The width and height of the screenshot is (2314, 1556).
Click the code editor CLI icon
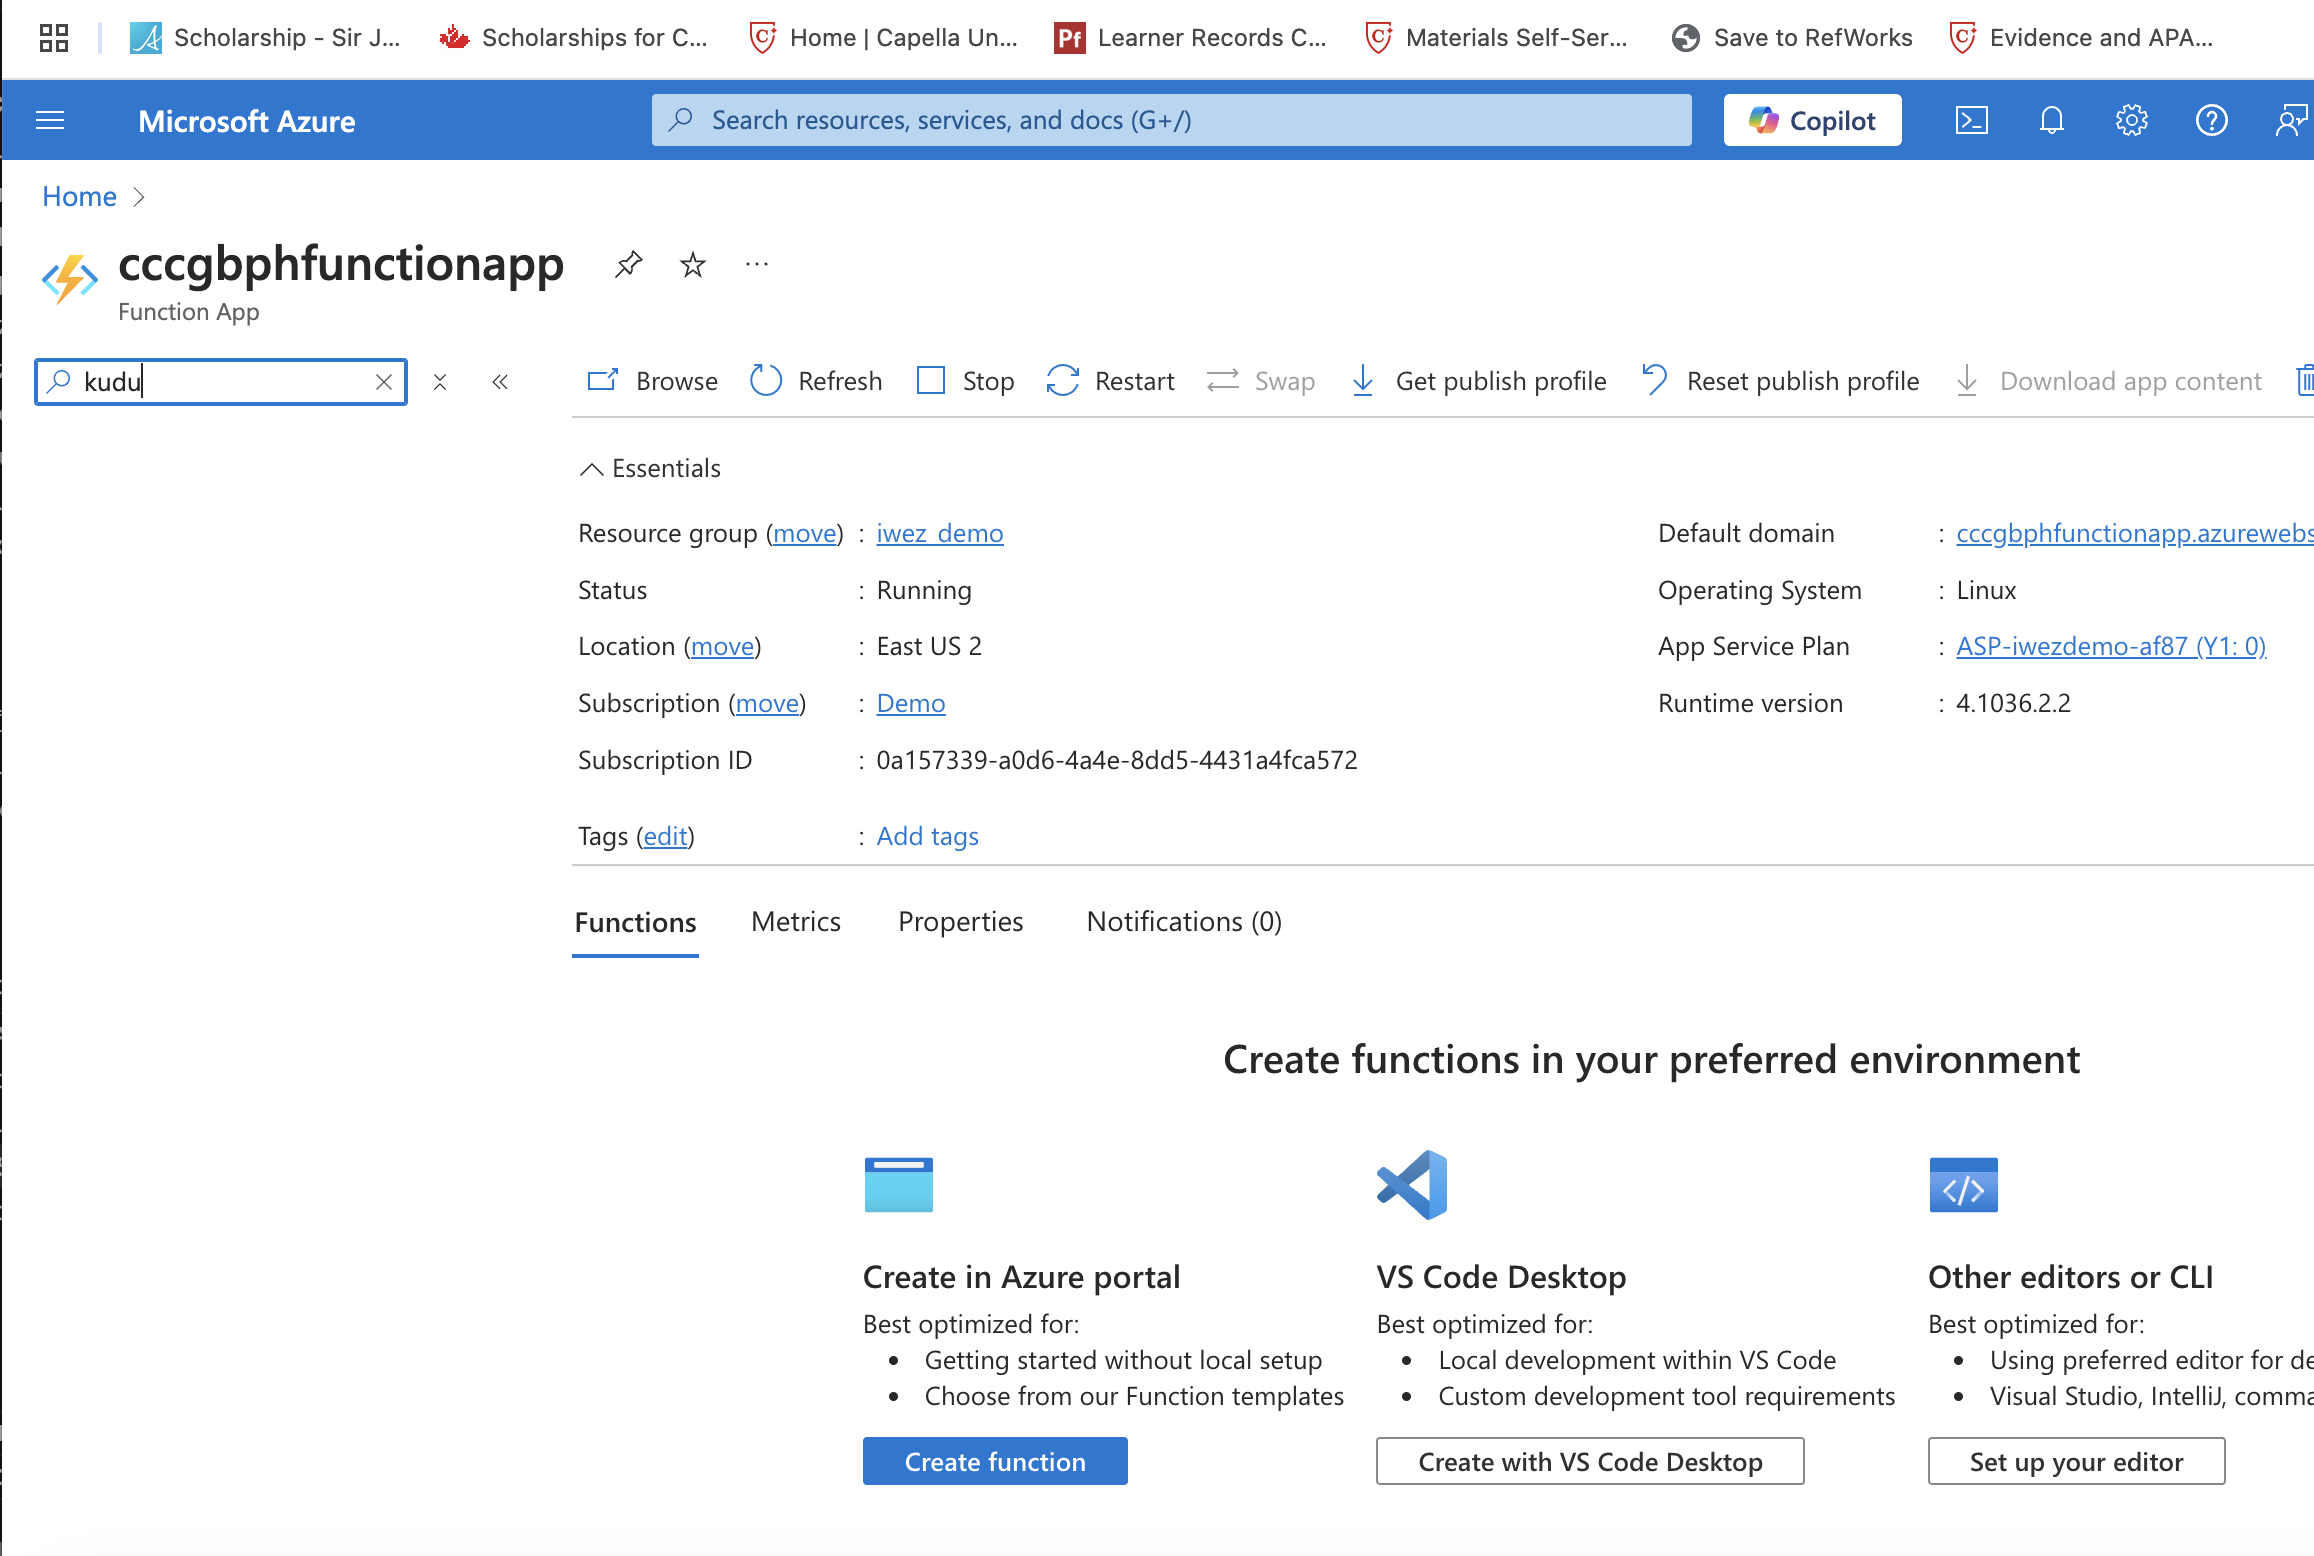coord(1963,1184)
